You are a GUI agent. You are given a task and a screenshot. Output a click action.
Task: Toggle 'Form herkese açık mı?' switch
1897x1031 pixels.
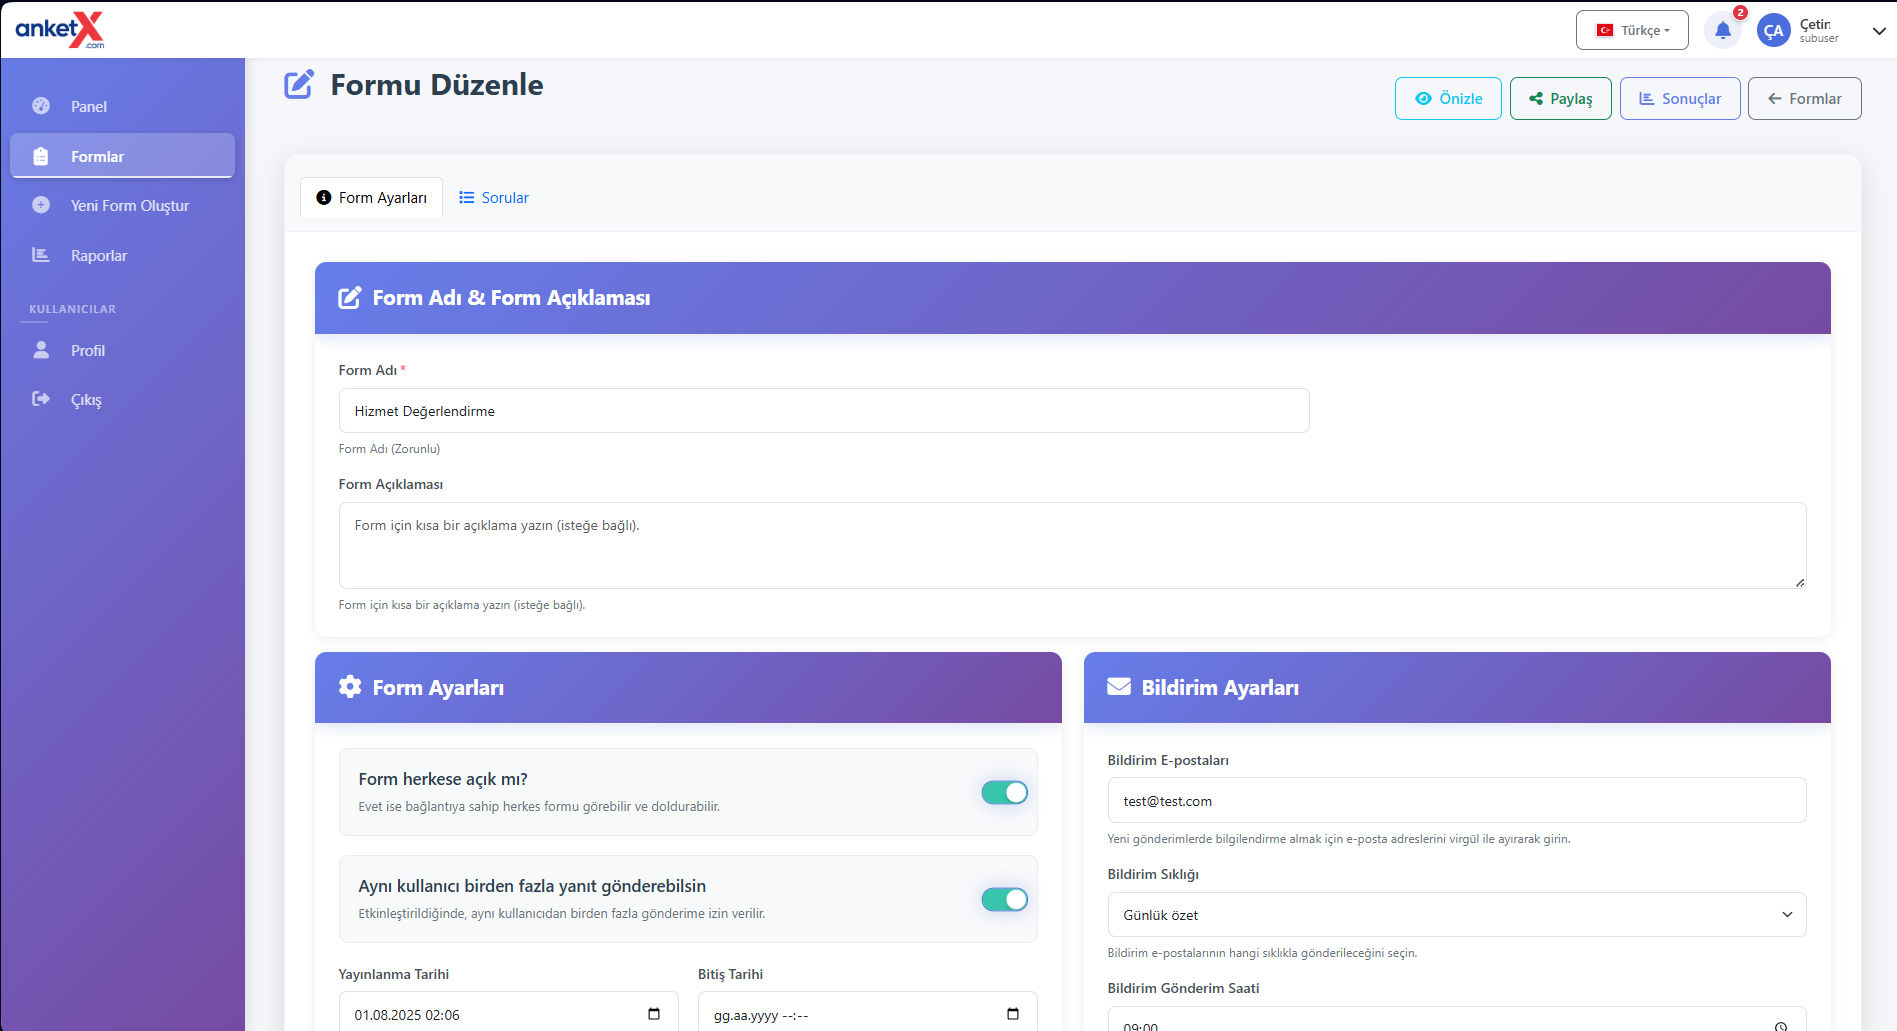click(x=1004, y=792)
